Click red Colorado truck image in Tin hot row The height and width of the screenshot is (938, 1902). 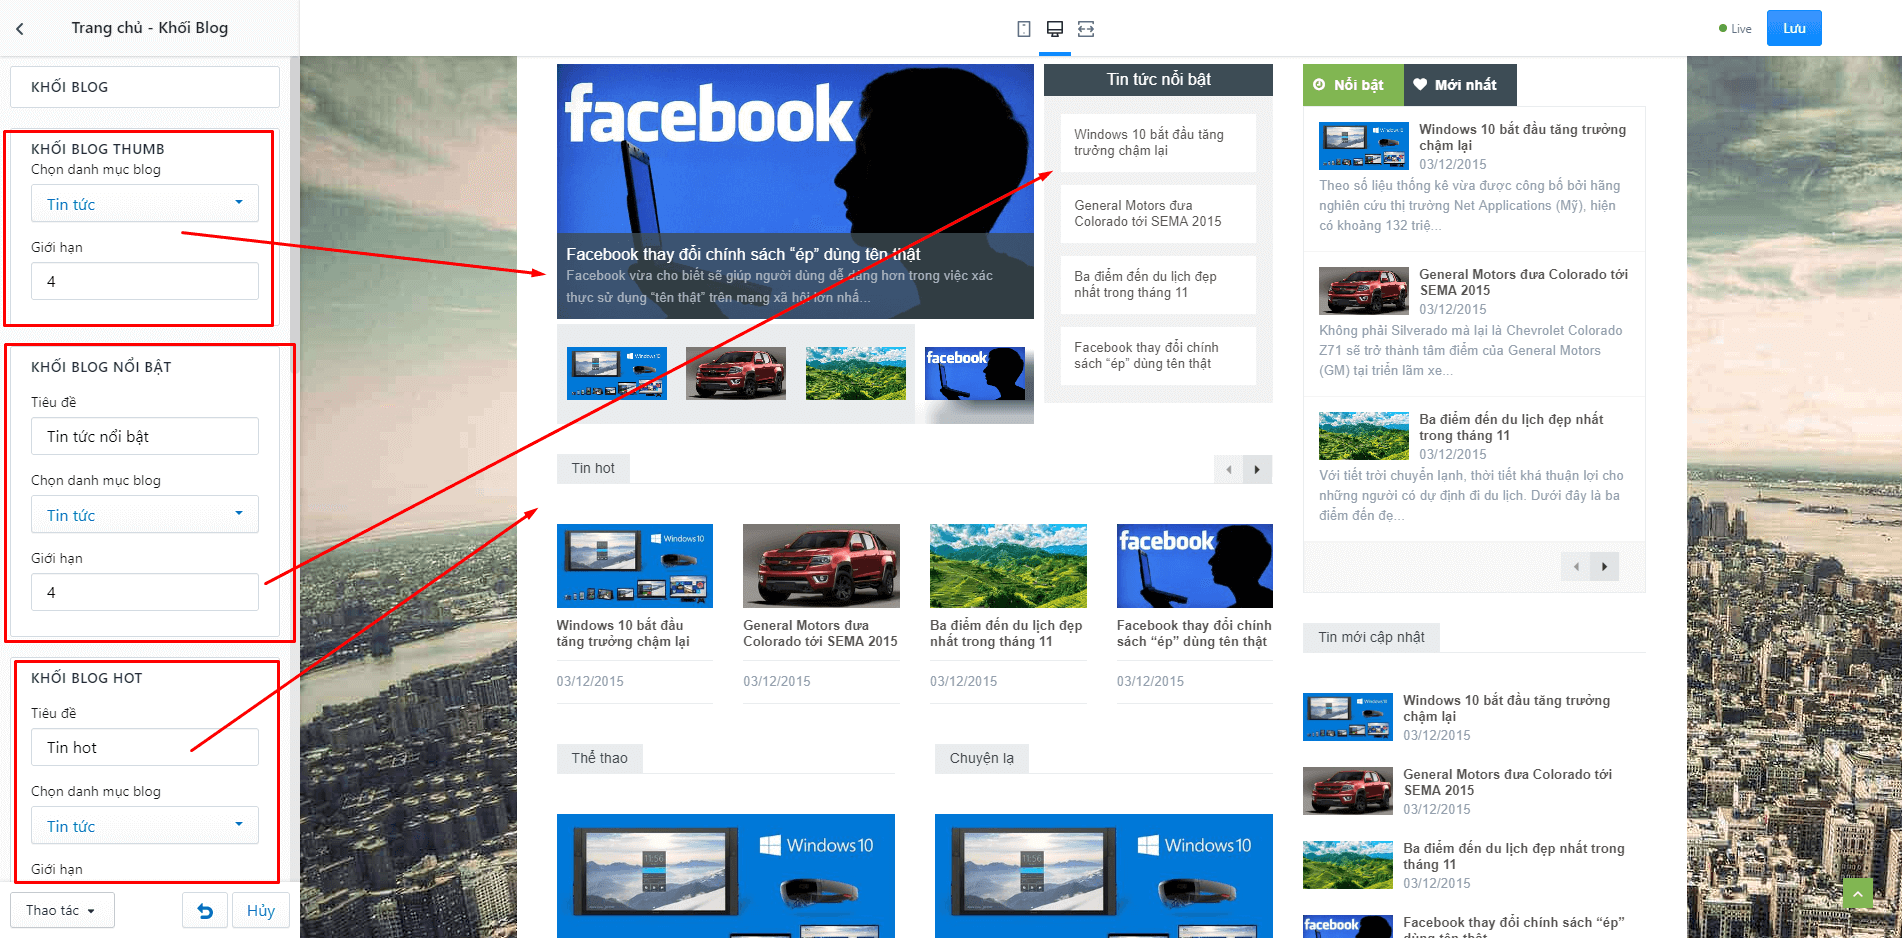point(821,566)
